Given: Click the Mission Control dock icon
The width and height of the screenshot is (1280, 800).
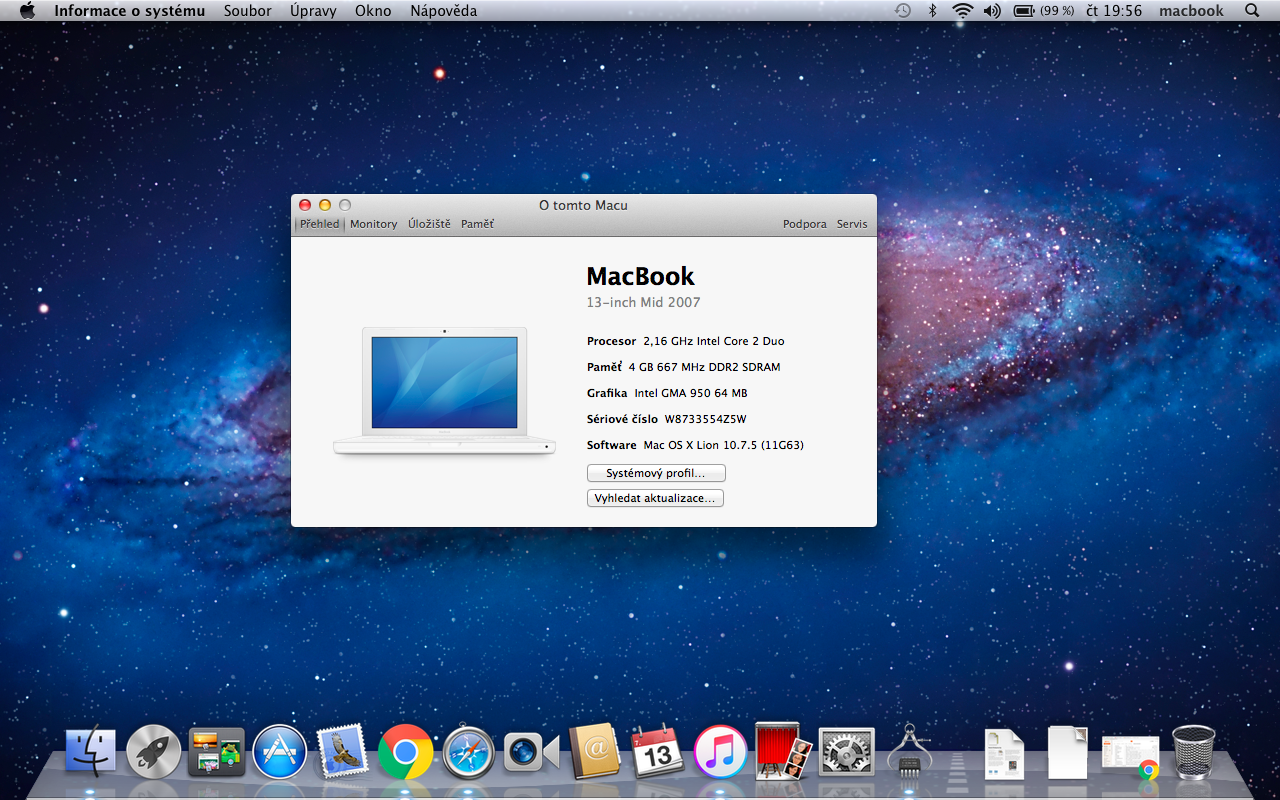Looking at the screenshot, I should (x=216, y=752).
